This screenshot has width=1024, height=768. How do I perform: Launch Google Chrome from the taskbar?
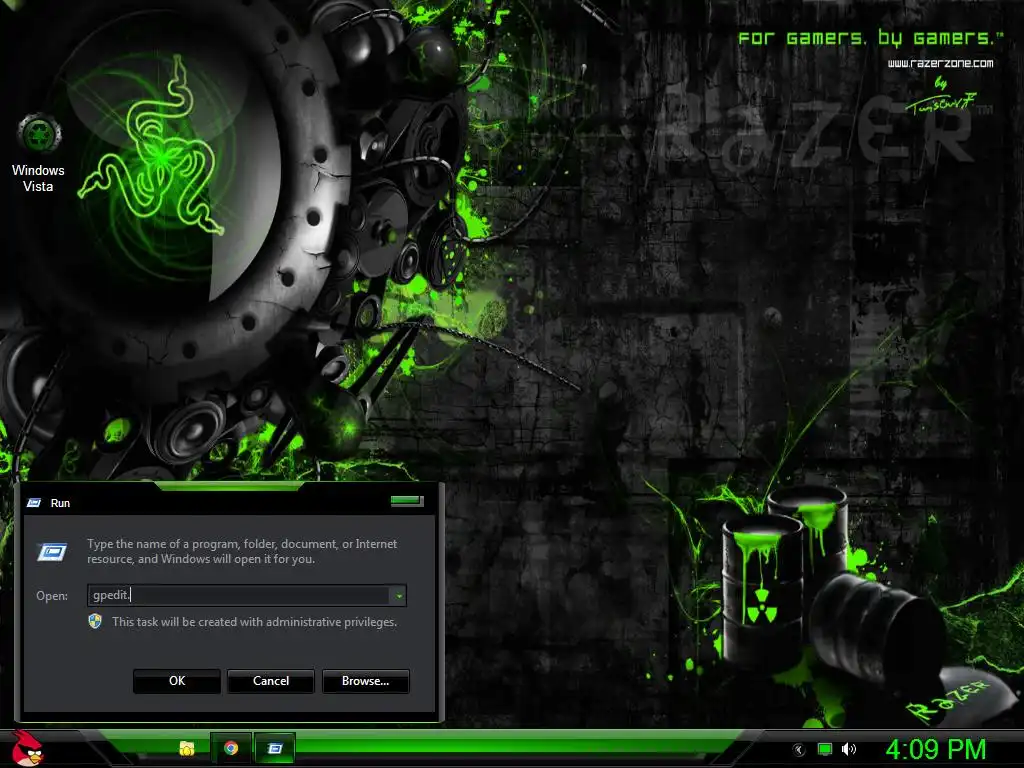click(x=231, y=748)
